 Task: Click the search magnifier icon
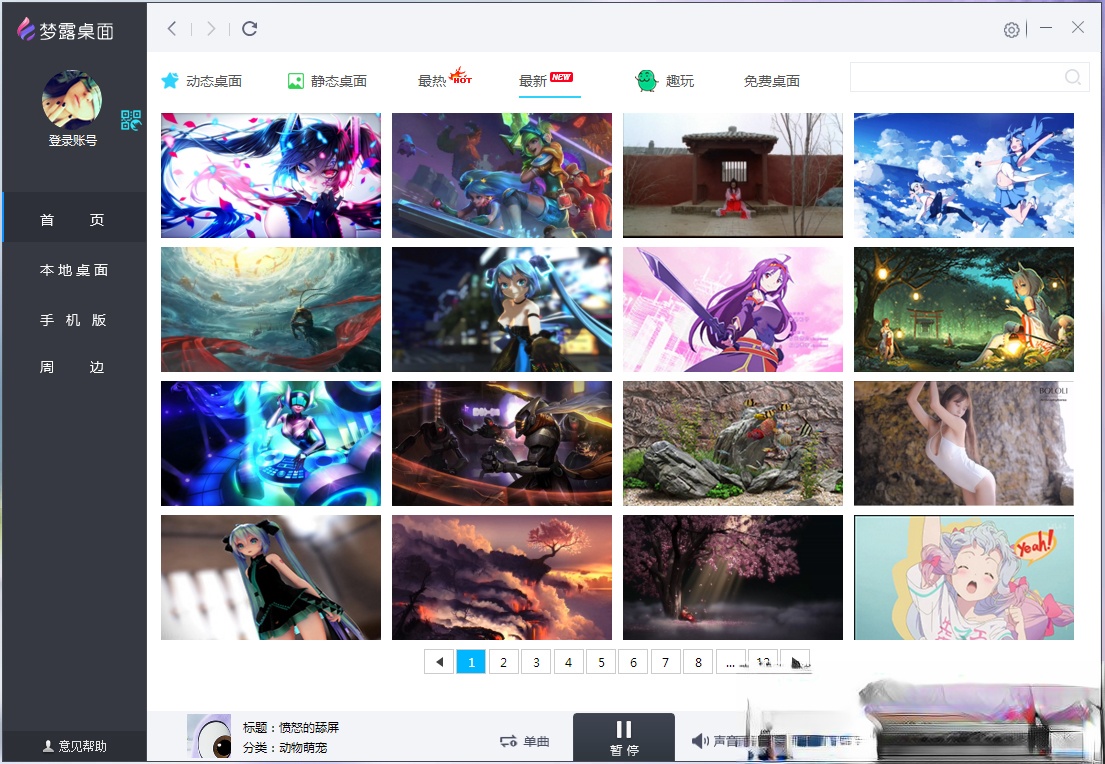click(x=1073, y=78)
